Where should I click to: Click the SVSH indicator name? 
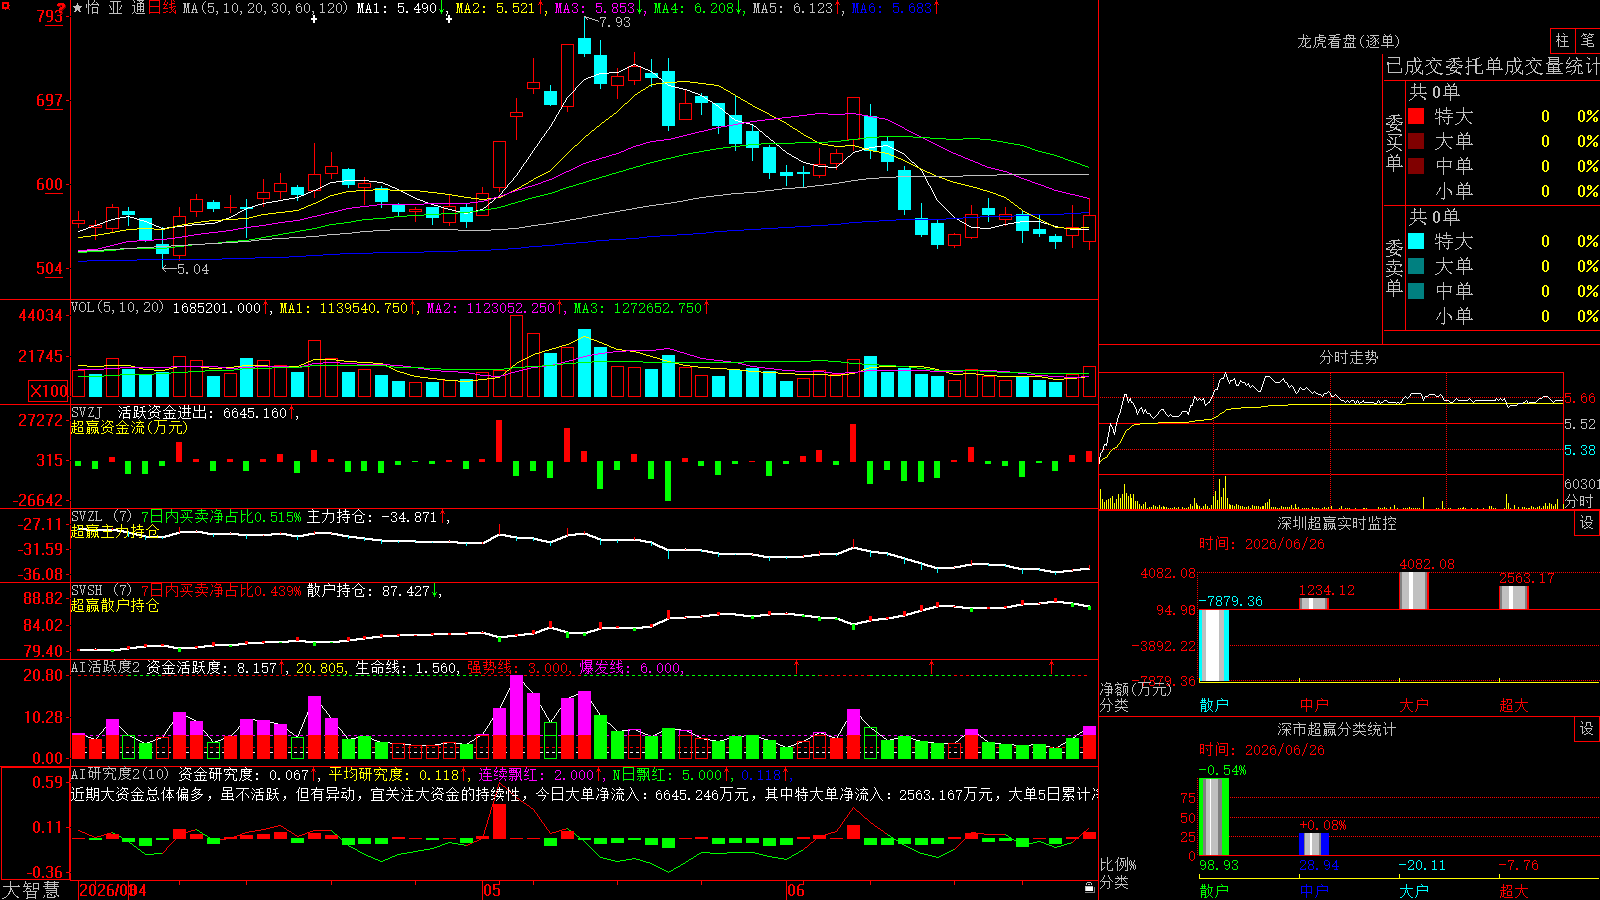coord(87,591)
